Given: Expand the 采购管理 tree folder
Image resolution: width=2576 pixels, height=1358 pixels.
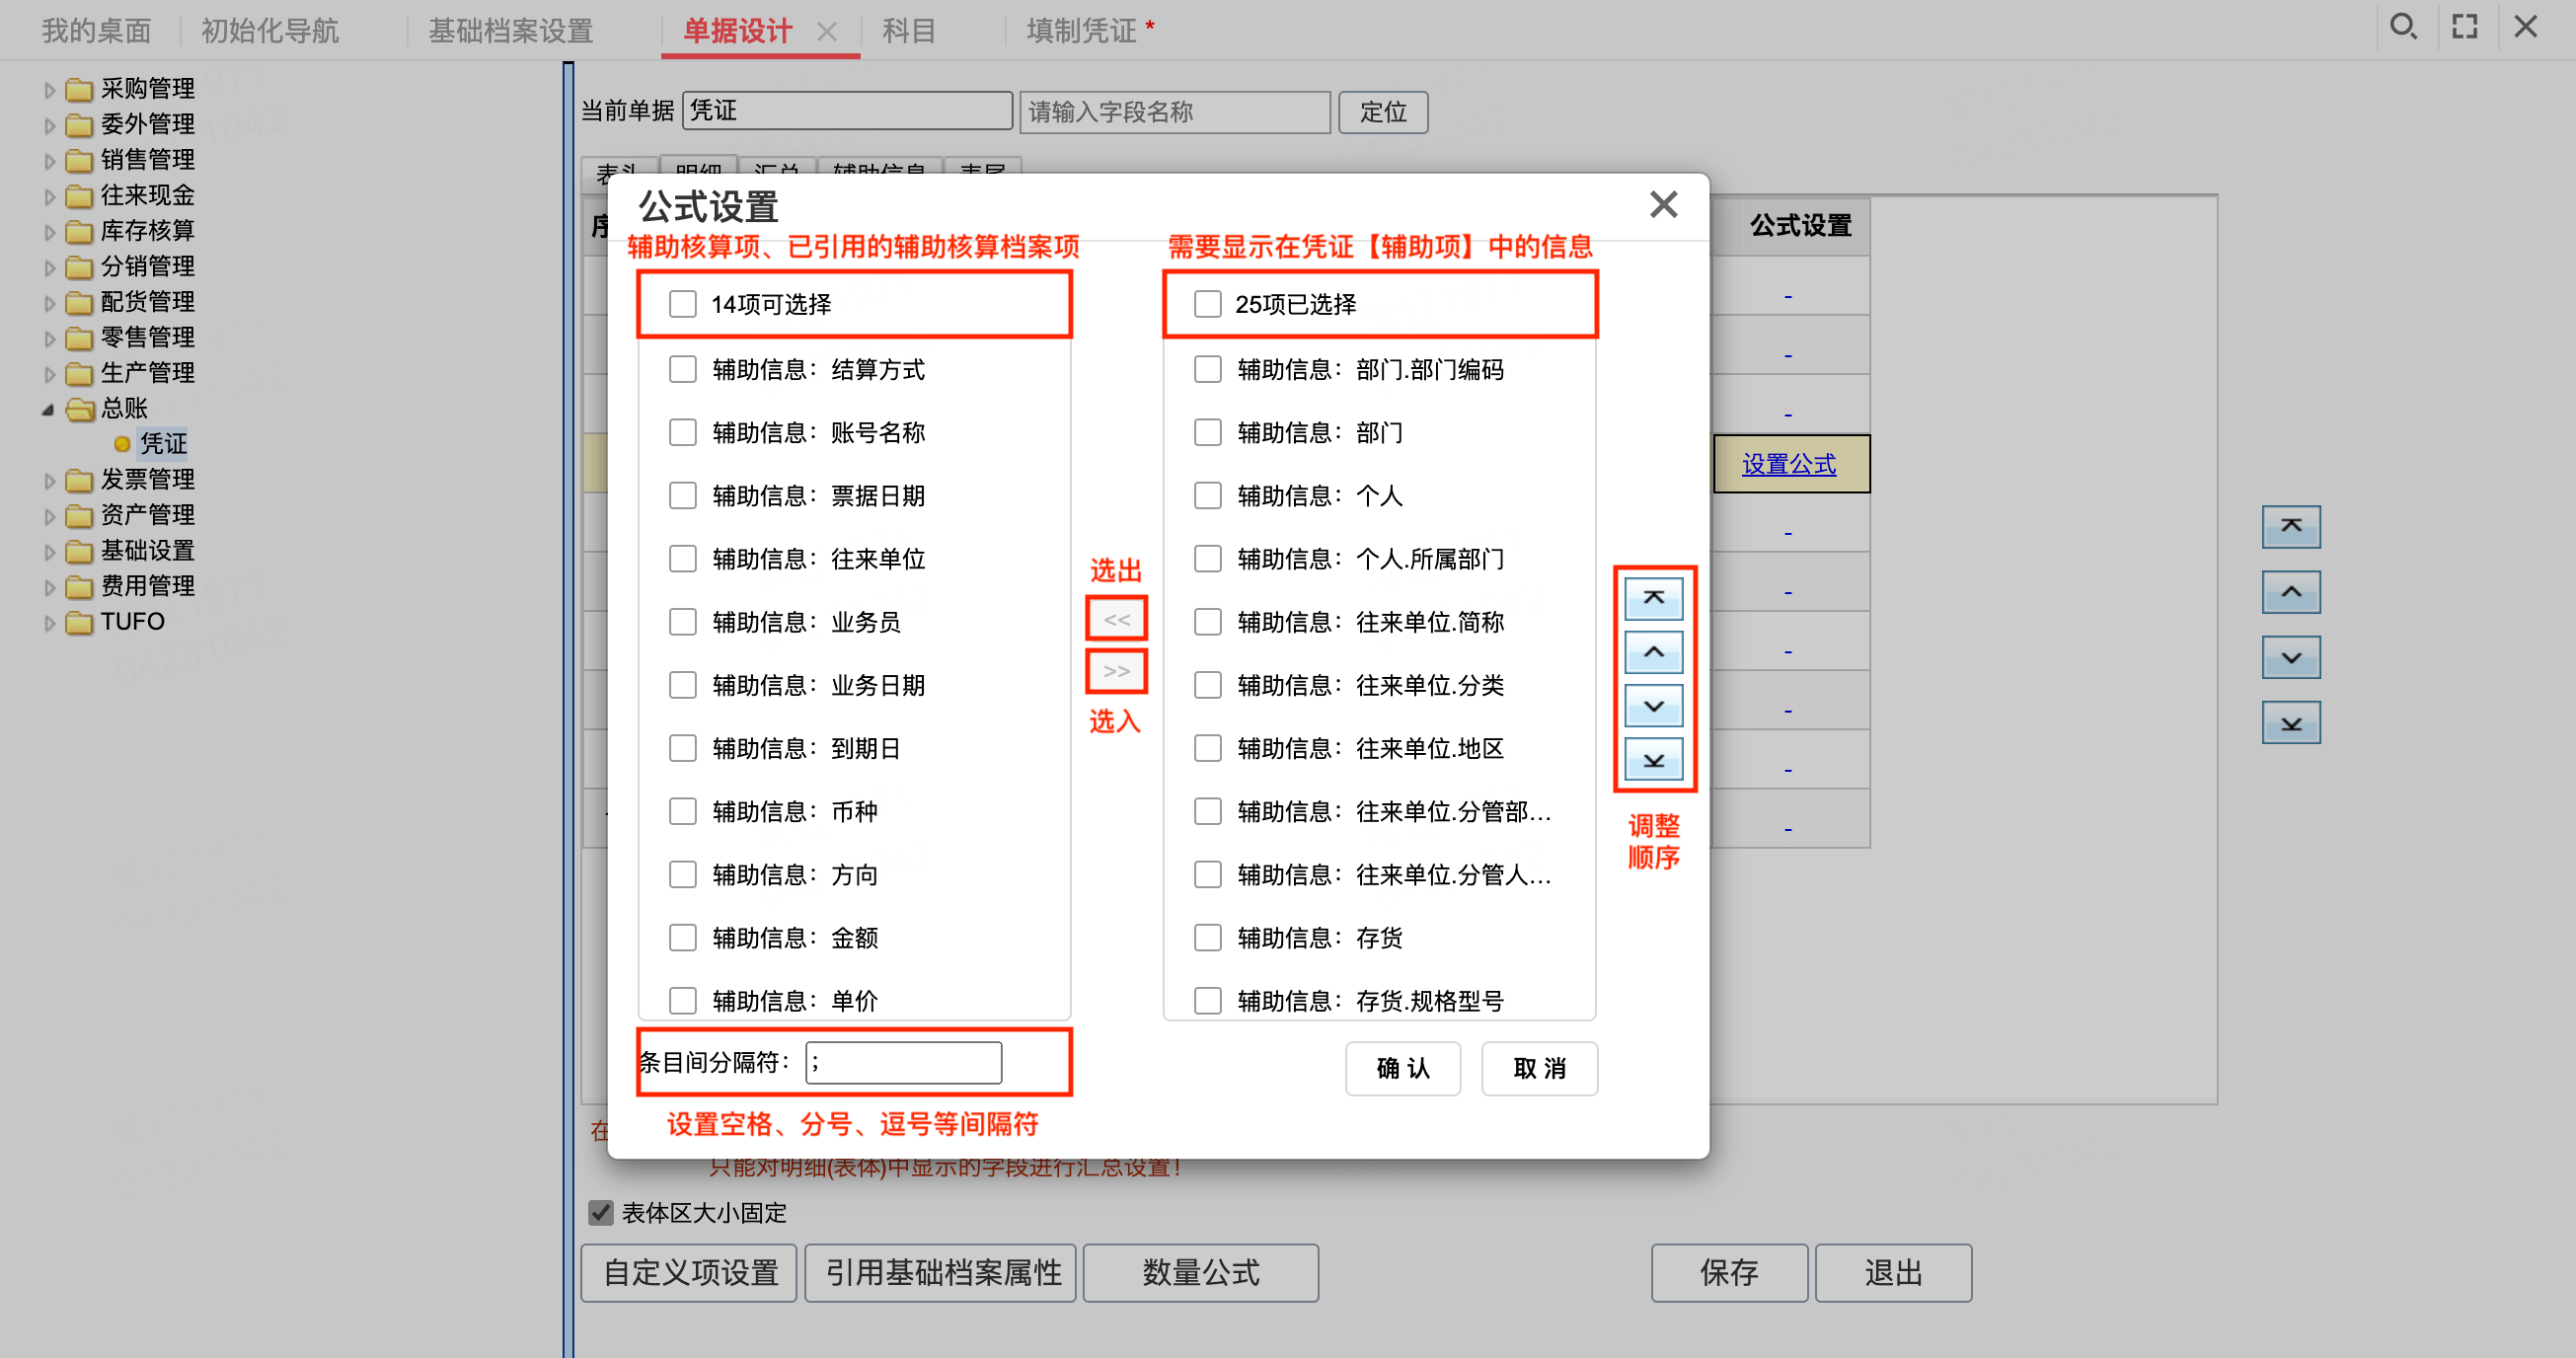Looking at the screenshot, I should 50,90.
